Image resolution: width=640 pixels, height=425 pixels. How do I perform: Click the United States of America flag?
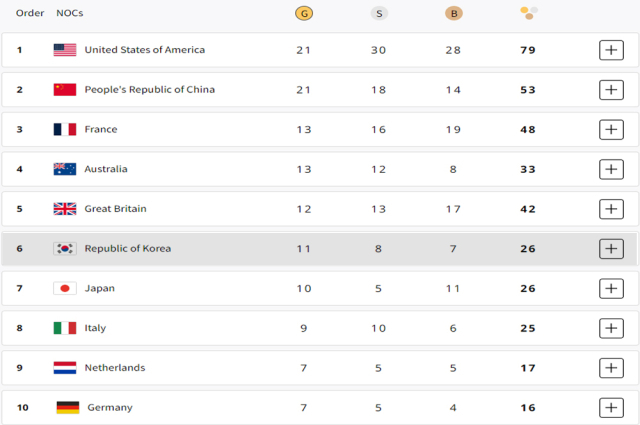[x=65, y=50]
